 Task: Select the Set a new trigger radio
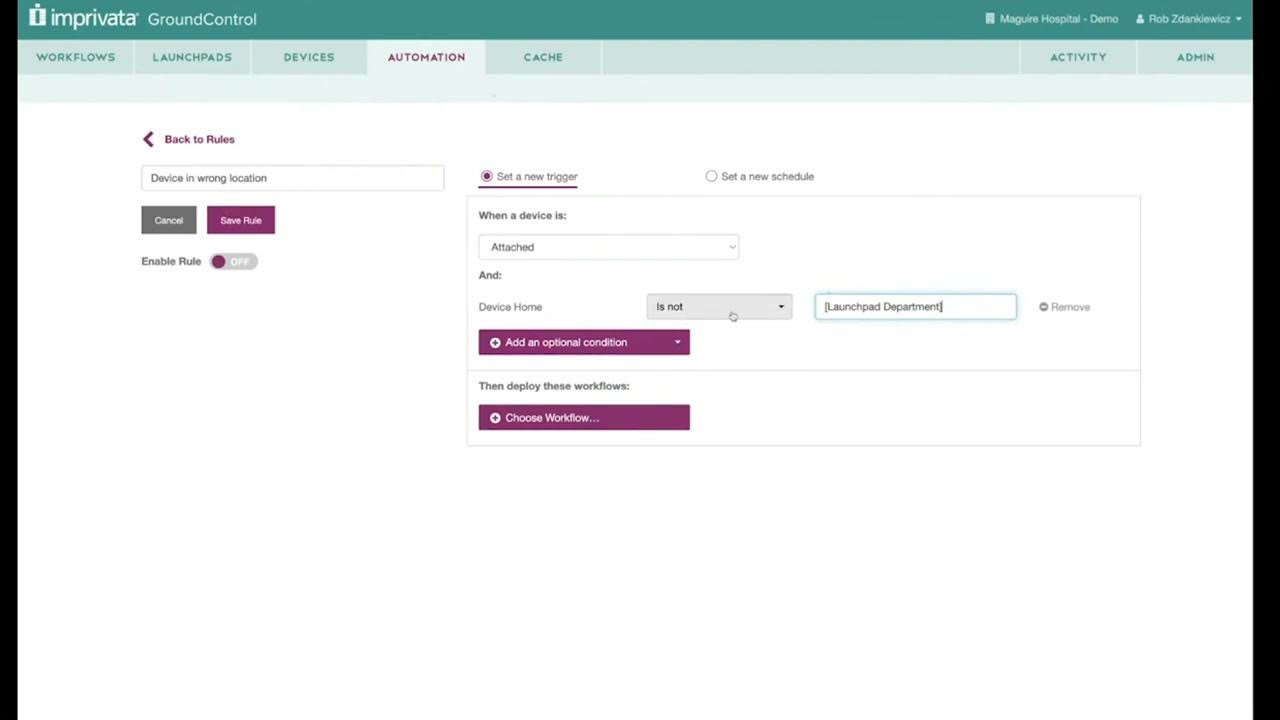[x=487, y=176]
